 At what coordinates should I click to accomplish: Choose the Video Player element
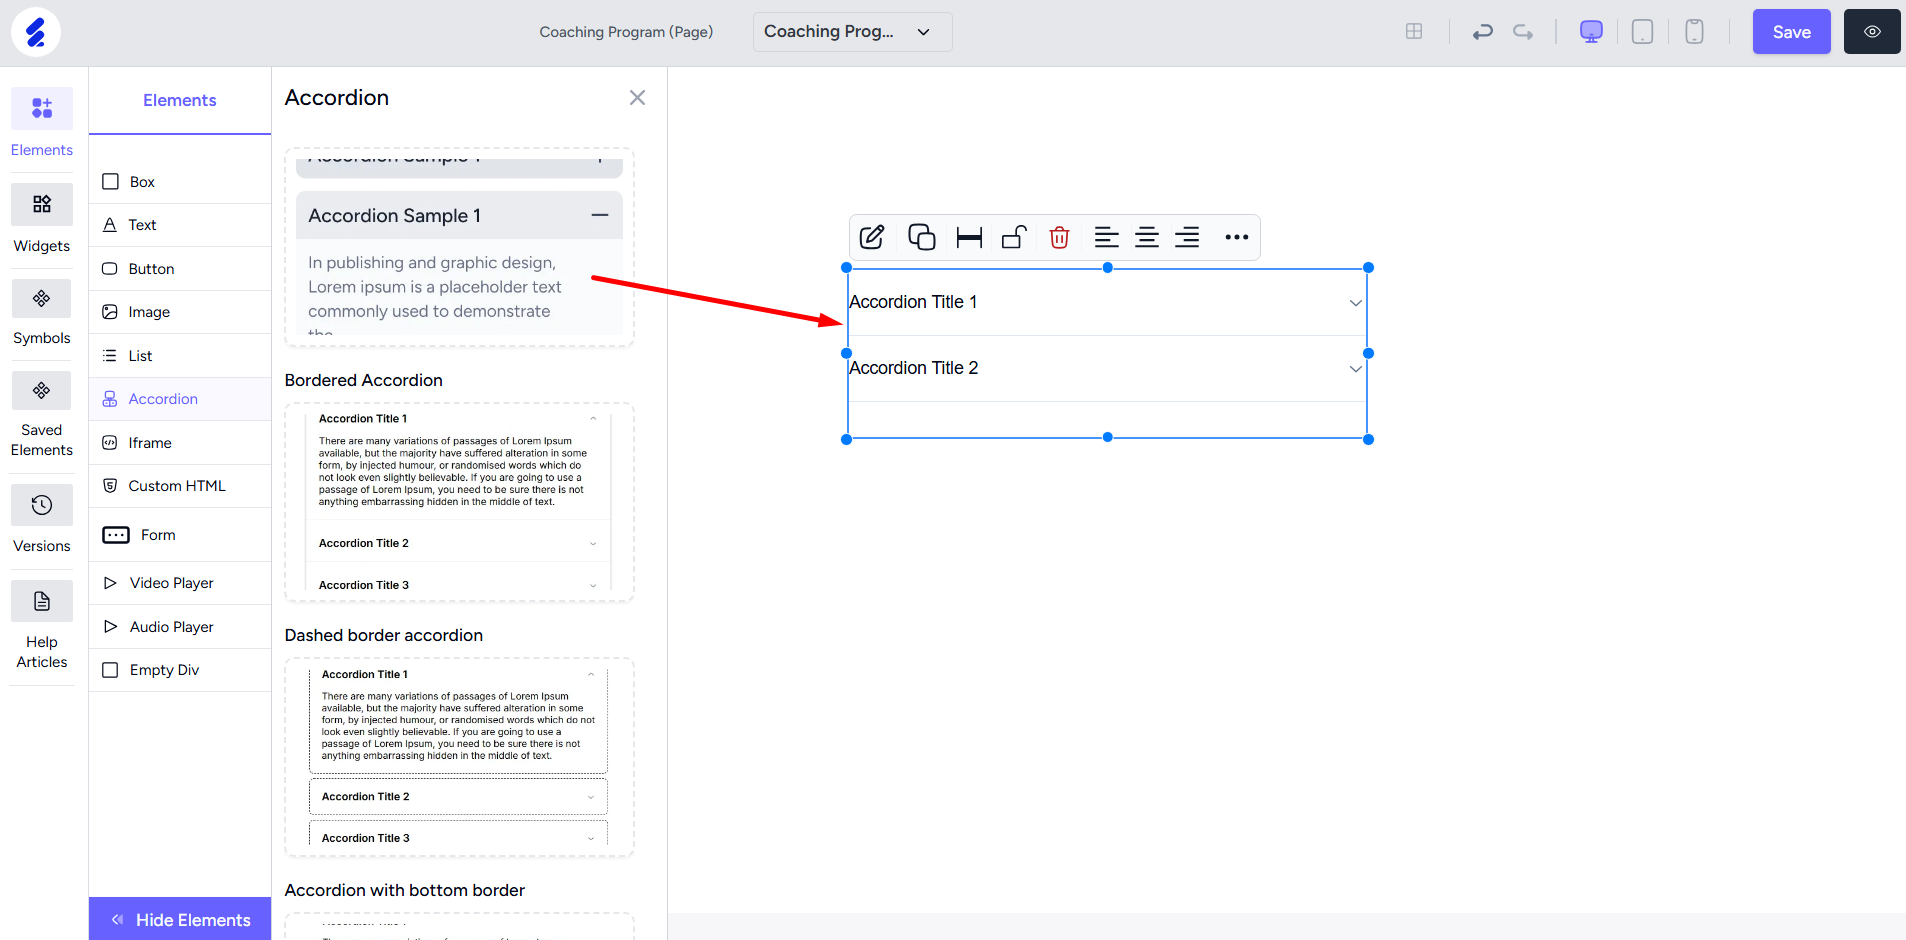180,583
